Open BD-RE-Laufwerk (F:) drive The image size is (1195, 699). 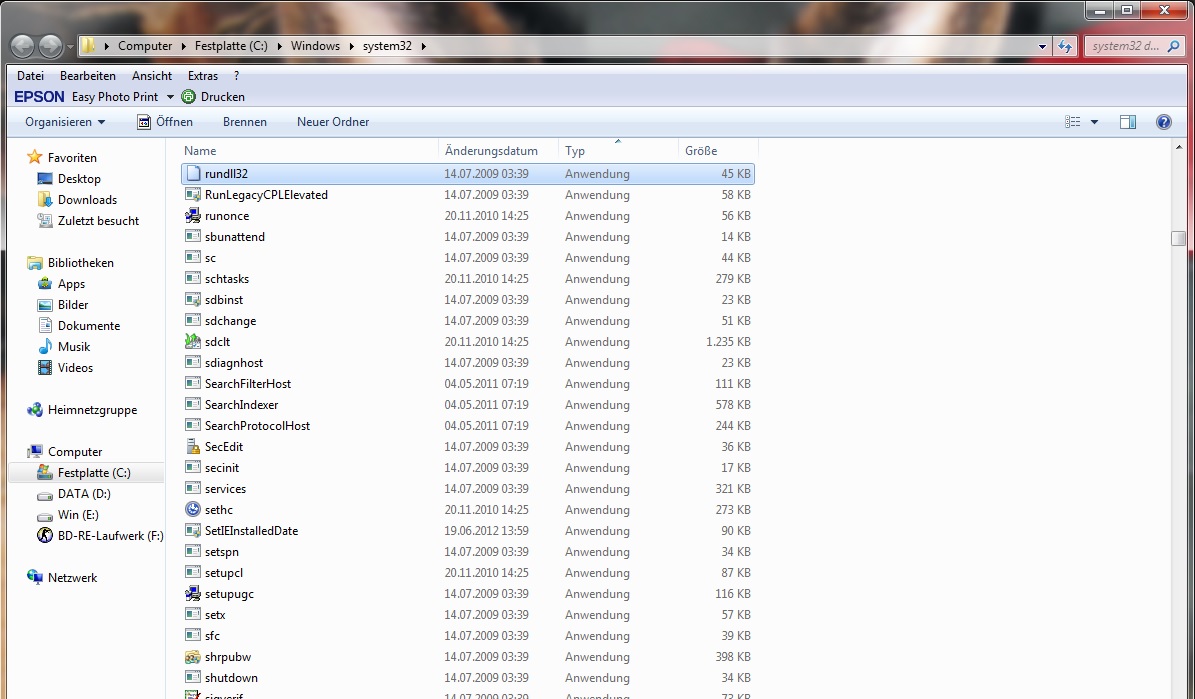100,536
